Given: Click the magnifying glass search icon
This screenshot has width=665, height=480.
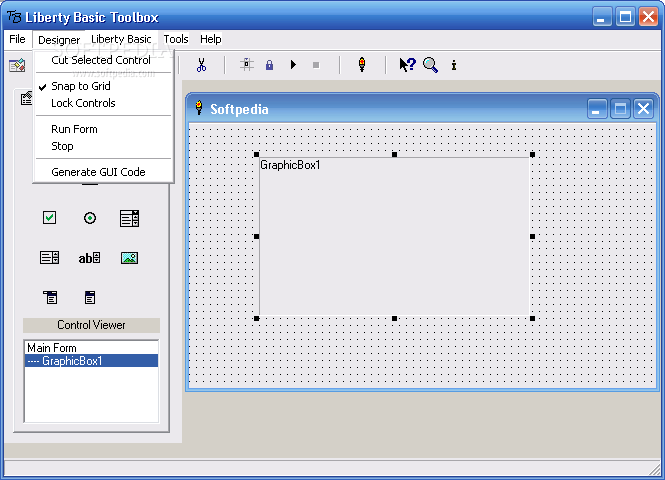Looking at the screenshot, I should pyautogui.click(x=430, y=65).
